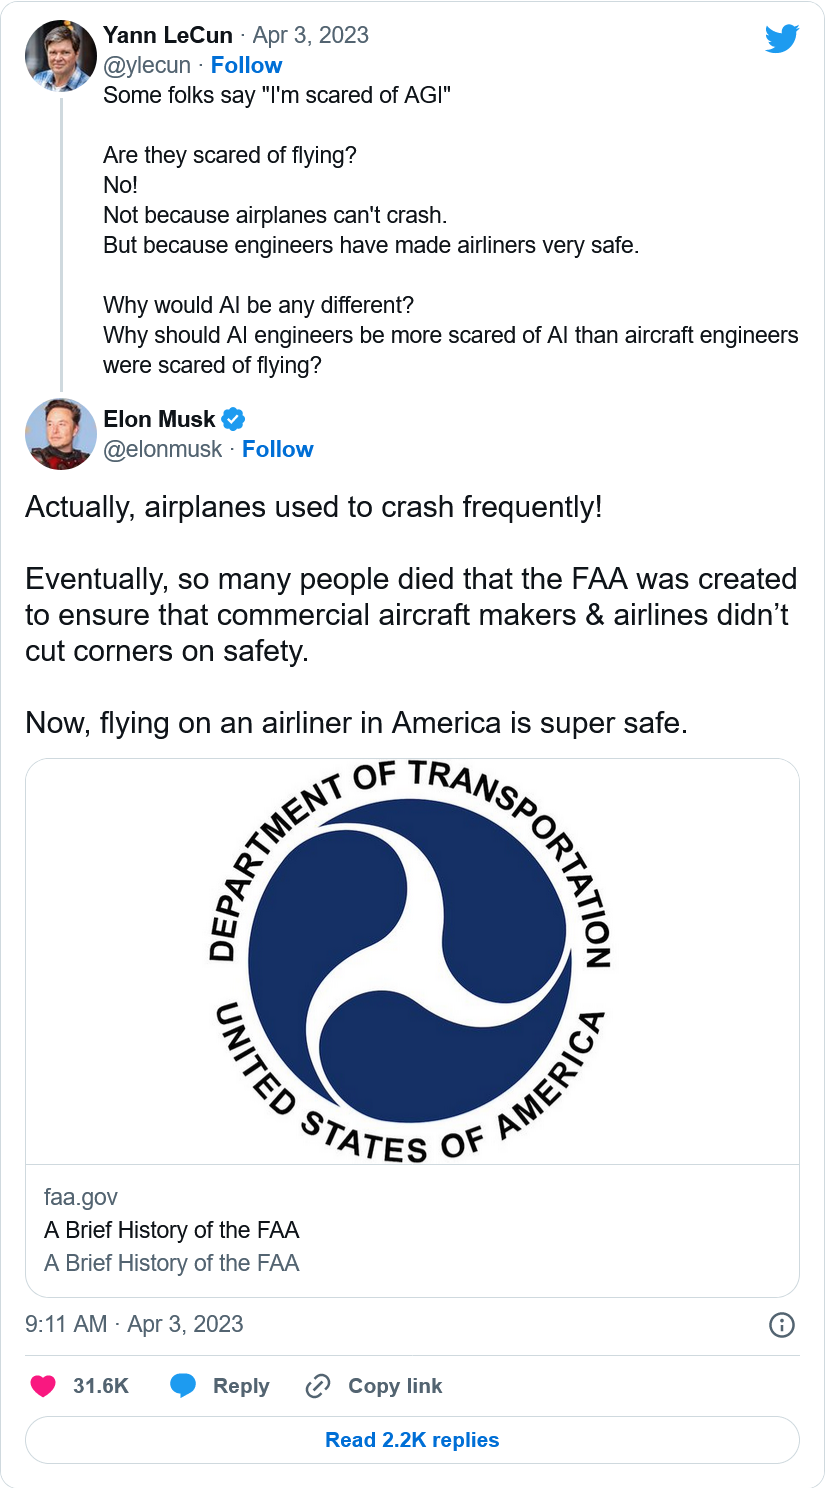The width and height of the screenshot is (825, 1488).
Task: Open Elon Musk's profile avatar
Action: (60, 434)
